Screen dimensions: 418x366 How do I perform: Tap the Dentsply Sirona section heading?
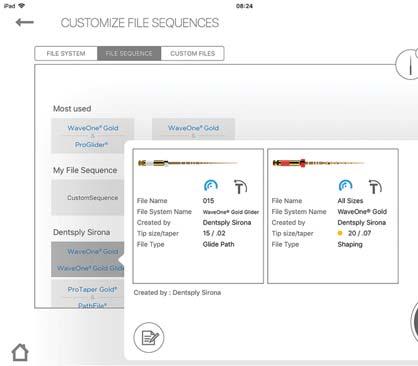tap(81, 232)
